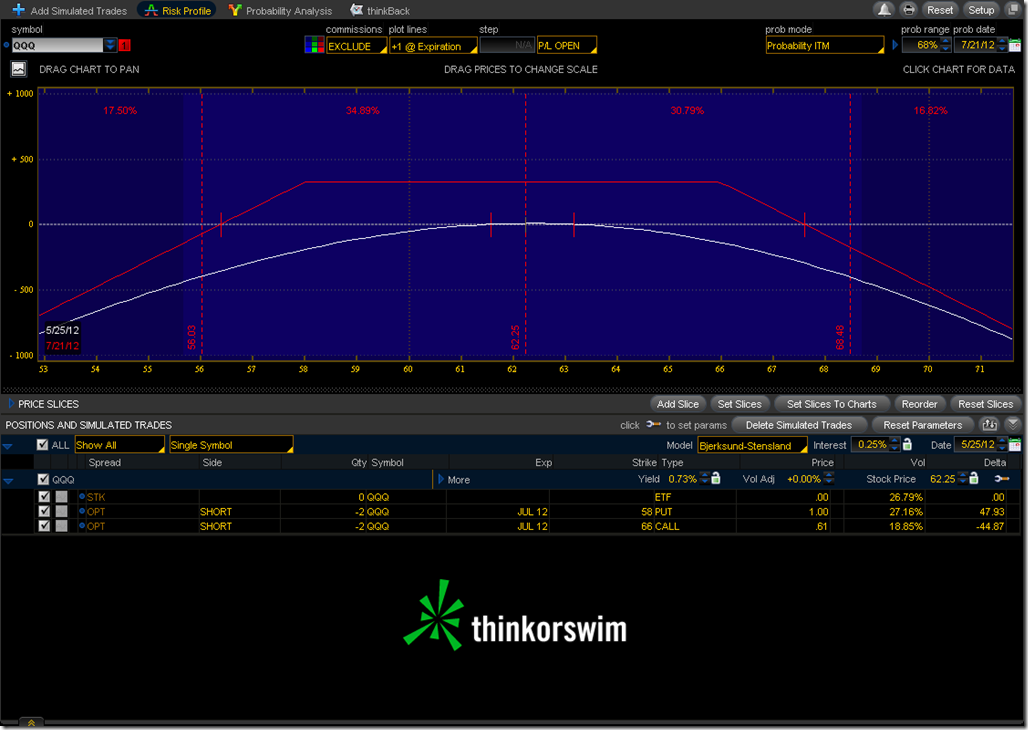1028x730 pixels.
Task: Open the positions panel dropdown arrow at far right
Action: pyautogui.click(x=1013, y=424)
